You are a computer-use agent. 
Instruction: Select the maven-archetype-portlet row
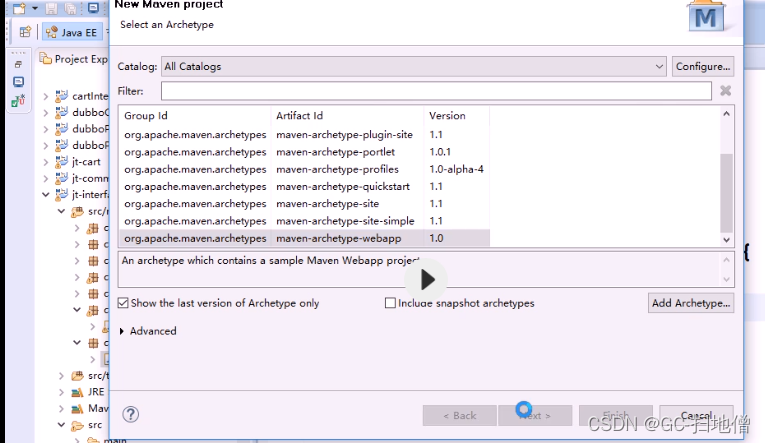coord(304,152)
